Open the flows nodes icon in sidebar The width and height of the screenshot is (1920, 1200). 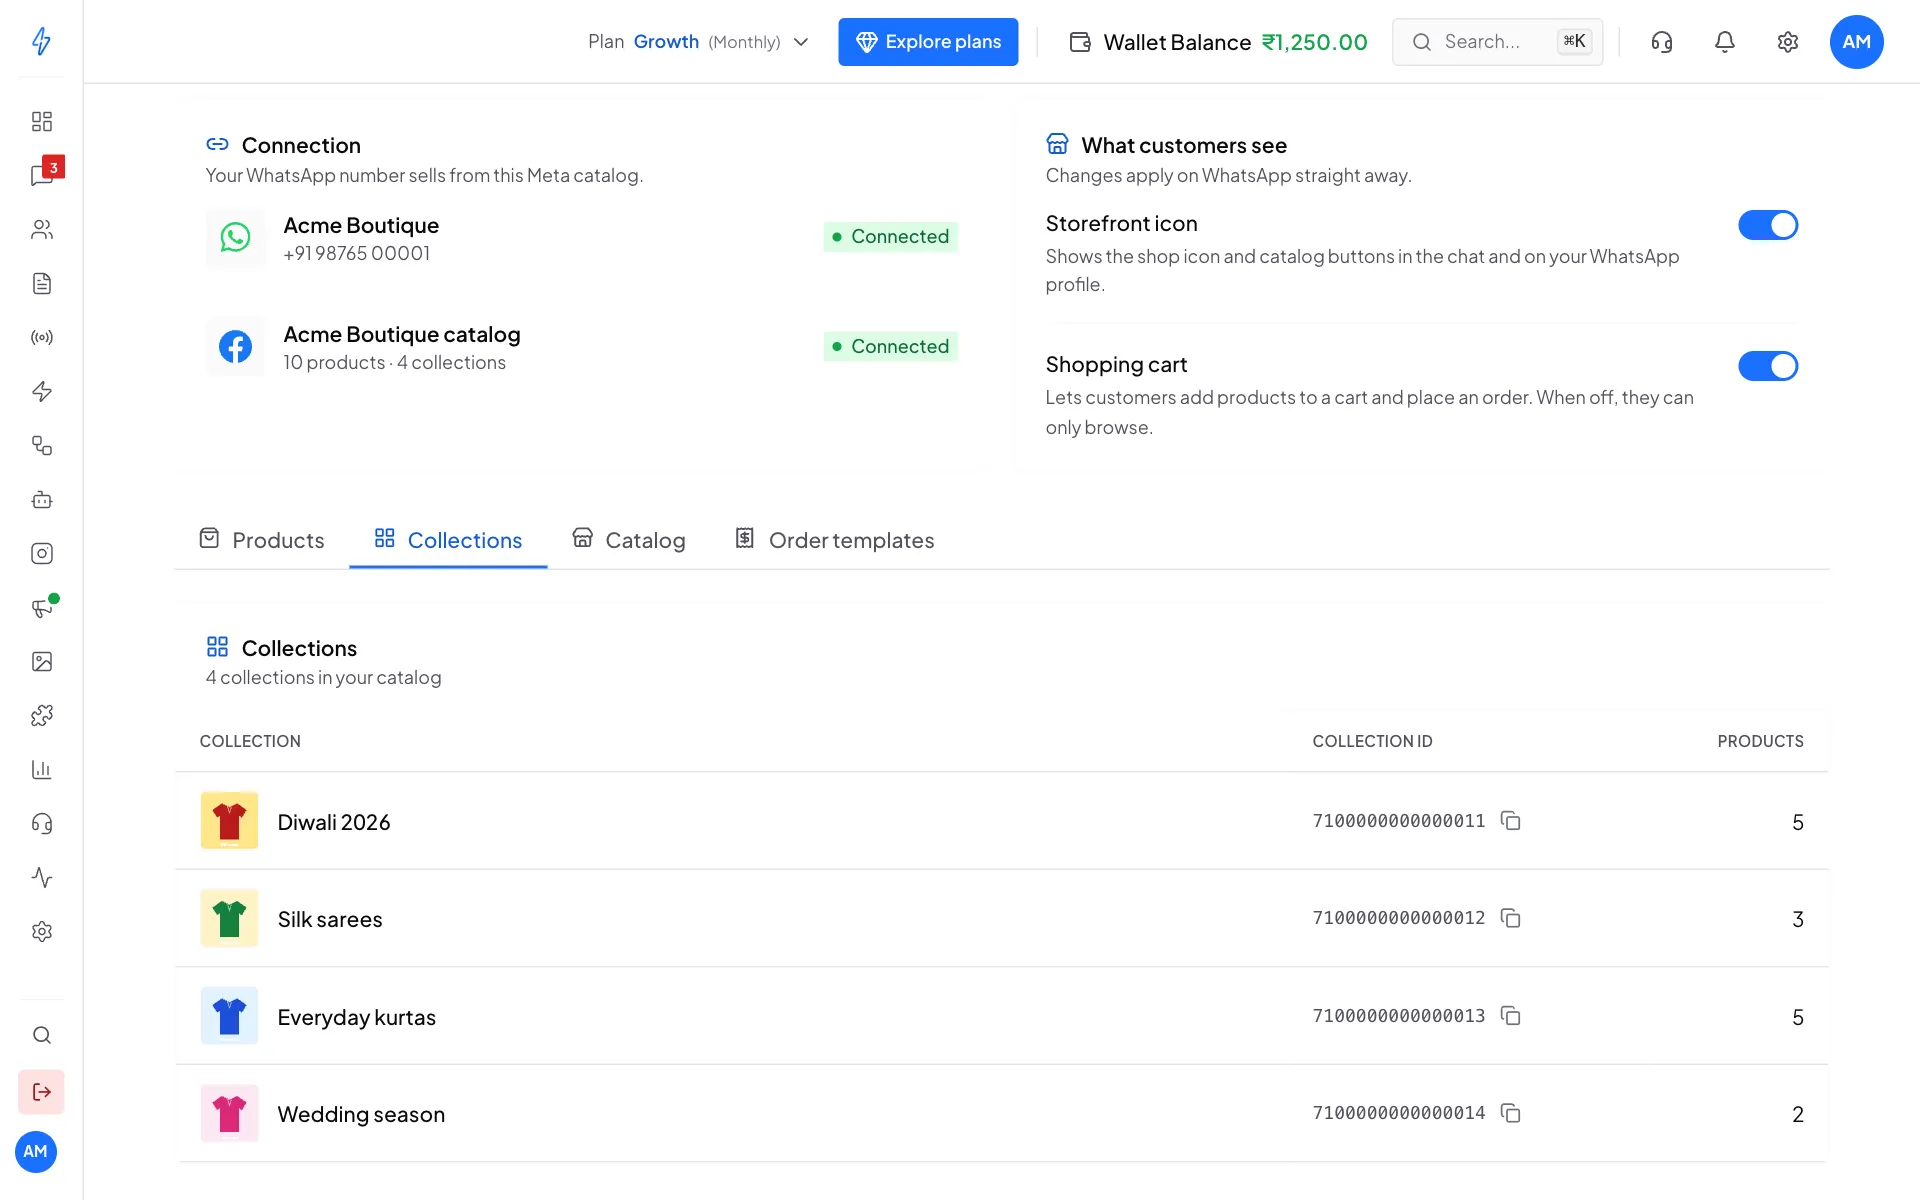(41, 445)
